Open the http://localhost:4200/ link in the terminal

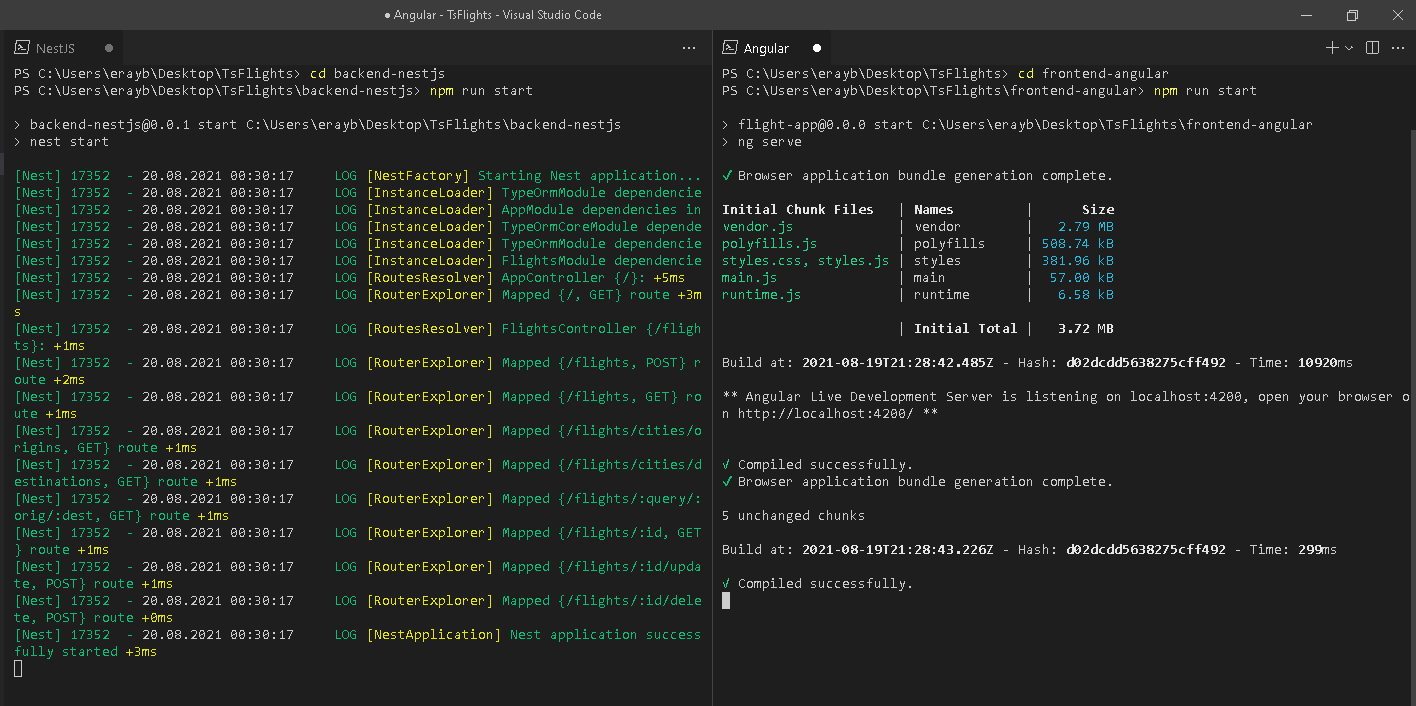824,414
